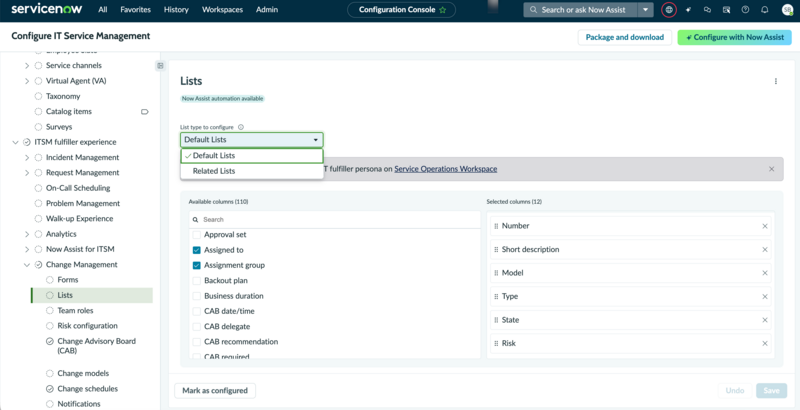800x410 pixels.
Task: Grab the drag handle of State column
Action: [496, 320]
